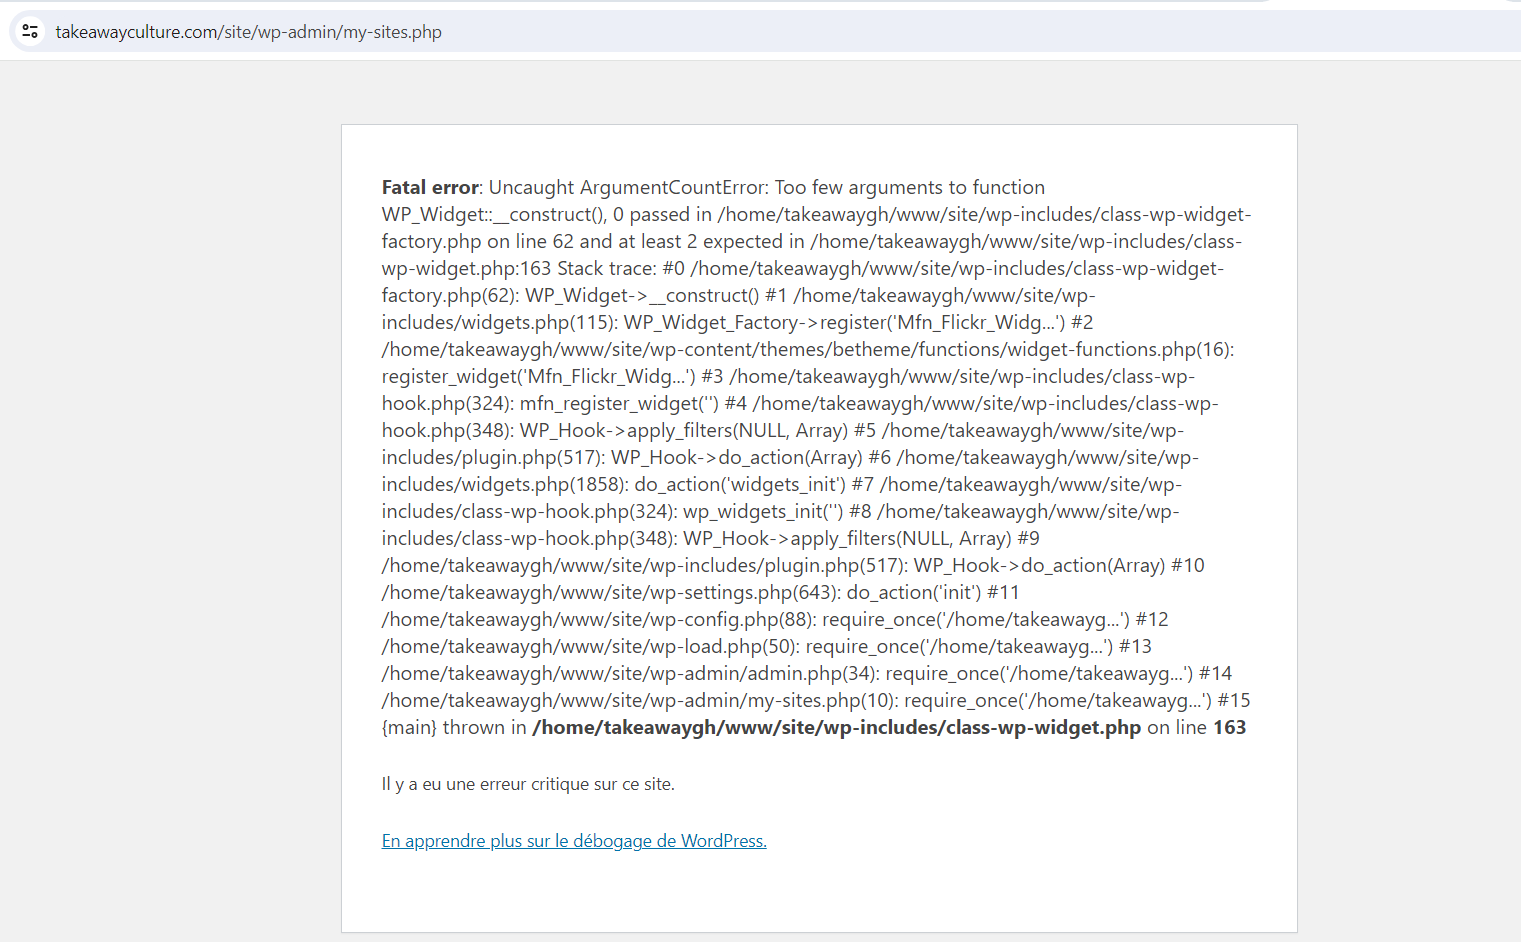Click the French critical error message text
This screenshot has height=942, width=1521.
coord(528,784)
